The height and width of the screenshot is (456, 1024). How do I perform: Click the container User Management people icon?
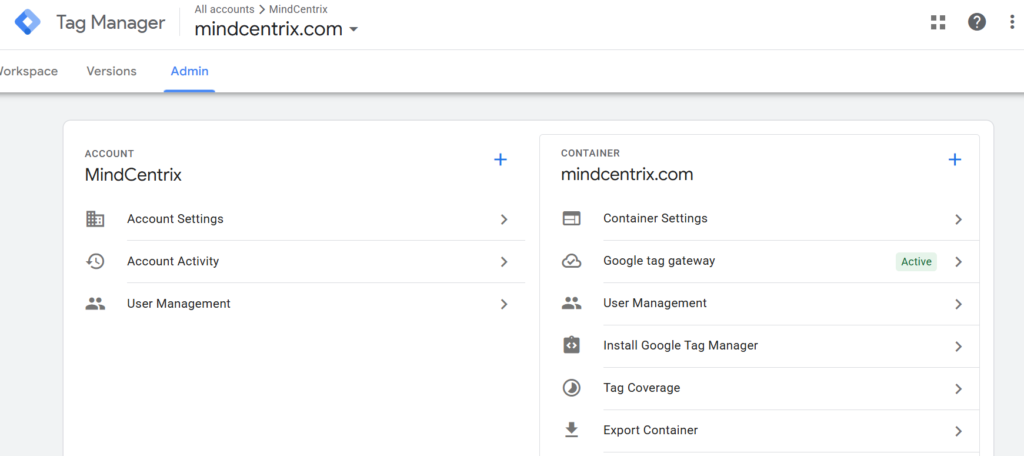click(571, 303)
